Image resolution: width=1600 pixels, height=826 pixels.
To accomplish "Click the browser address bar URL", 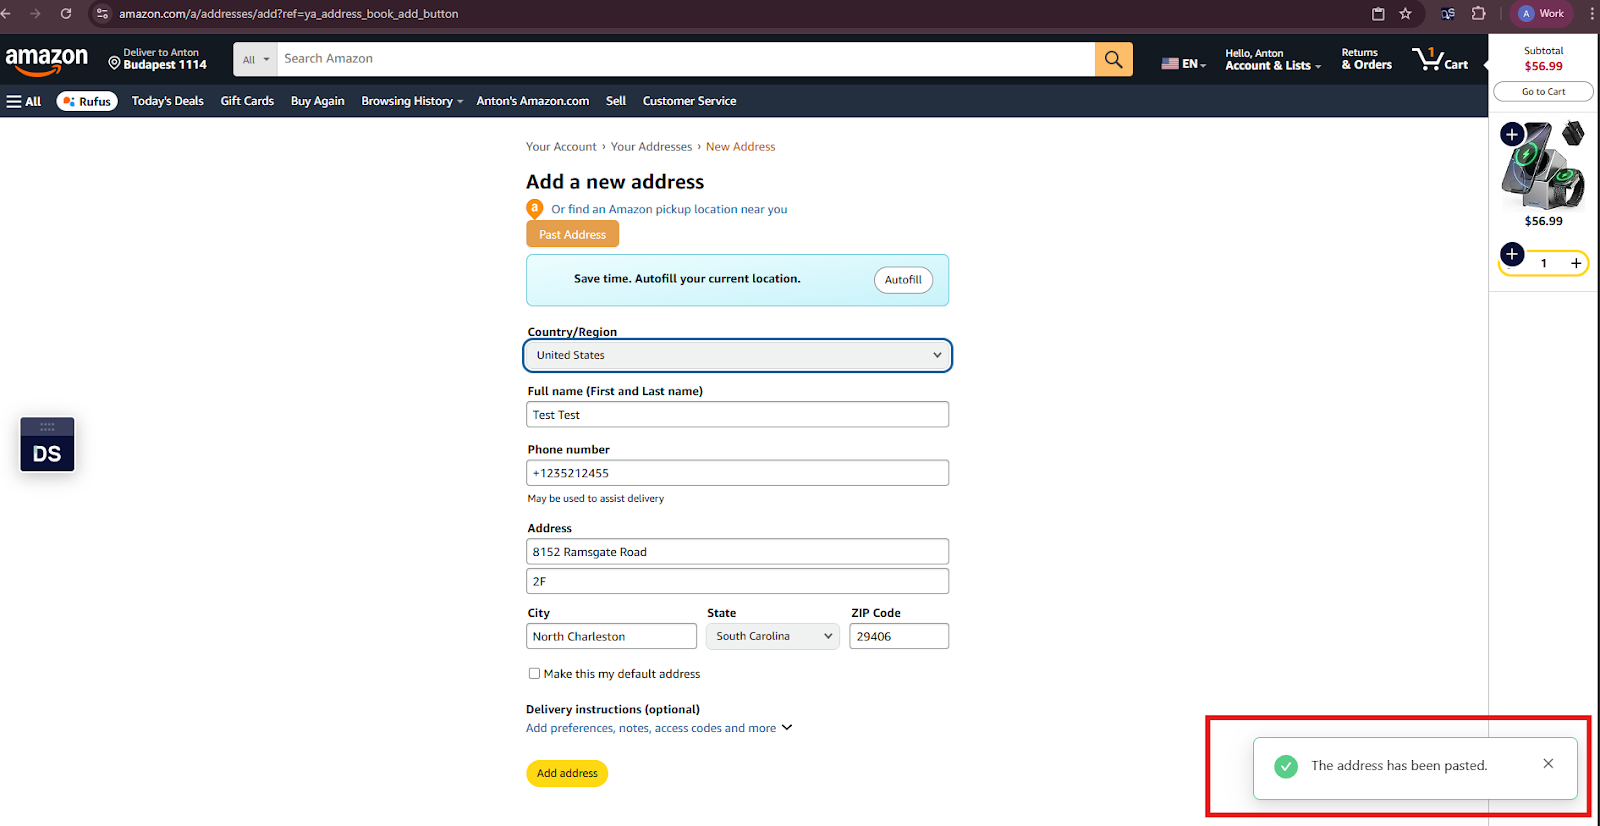I will click(x=289, y=14).
